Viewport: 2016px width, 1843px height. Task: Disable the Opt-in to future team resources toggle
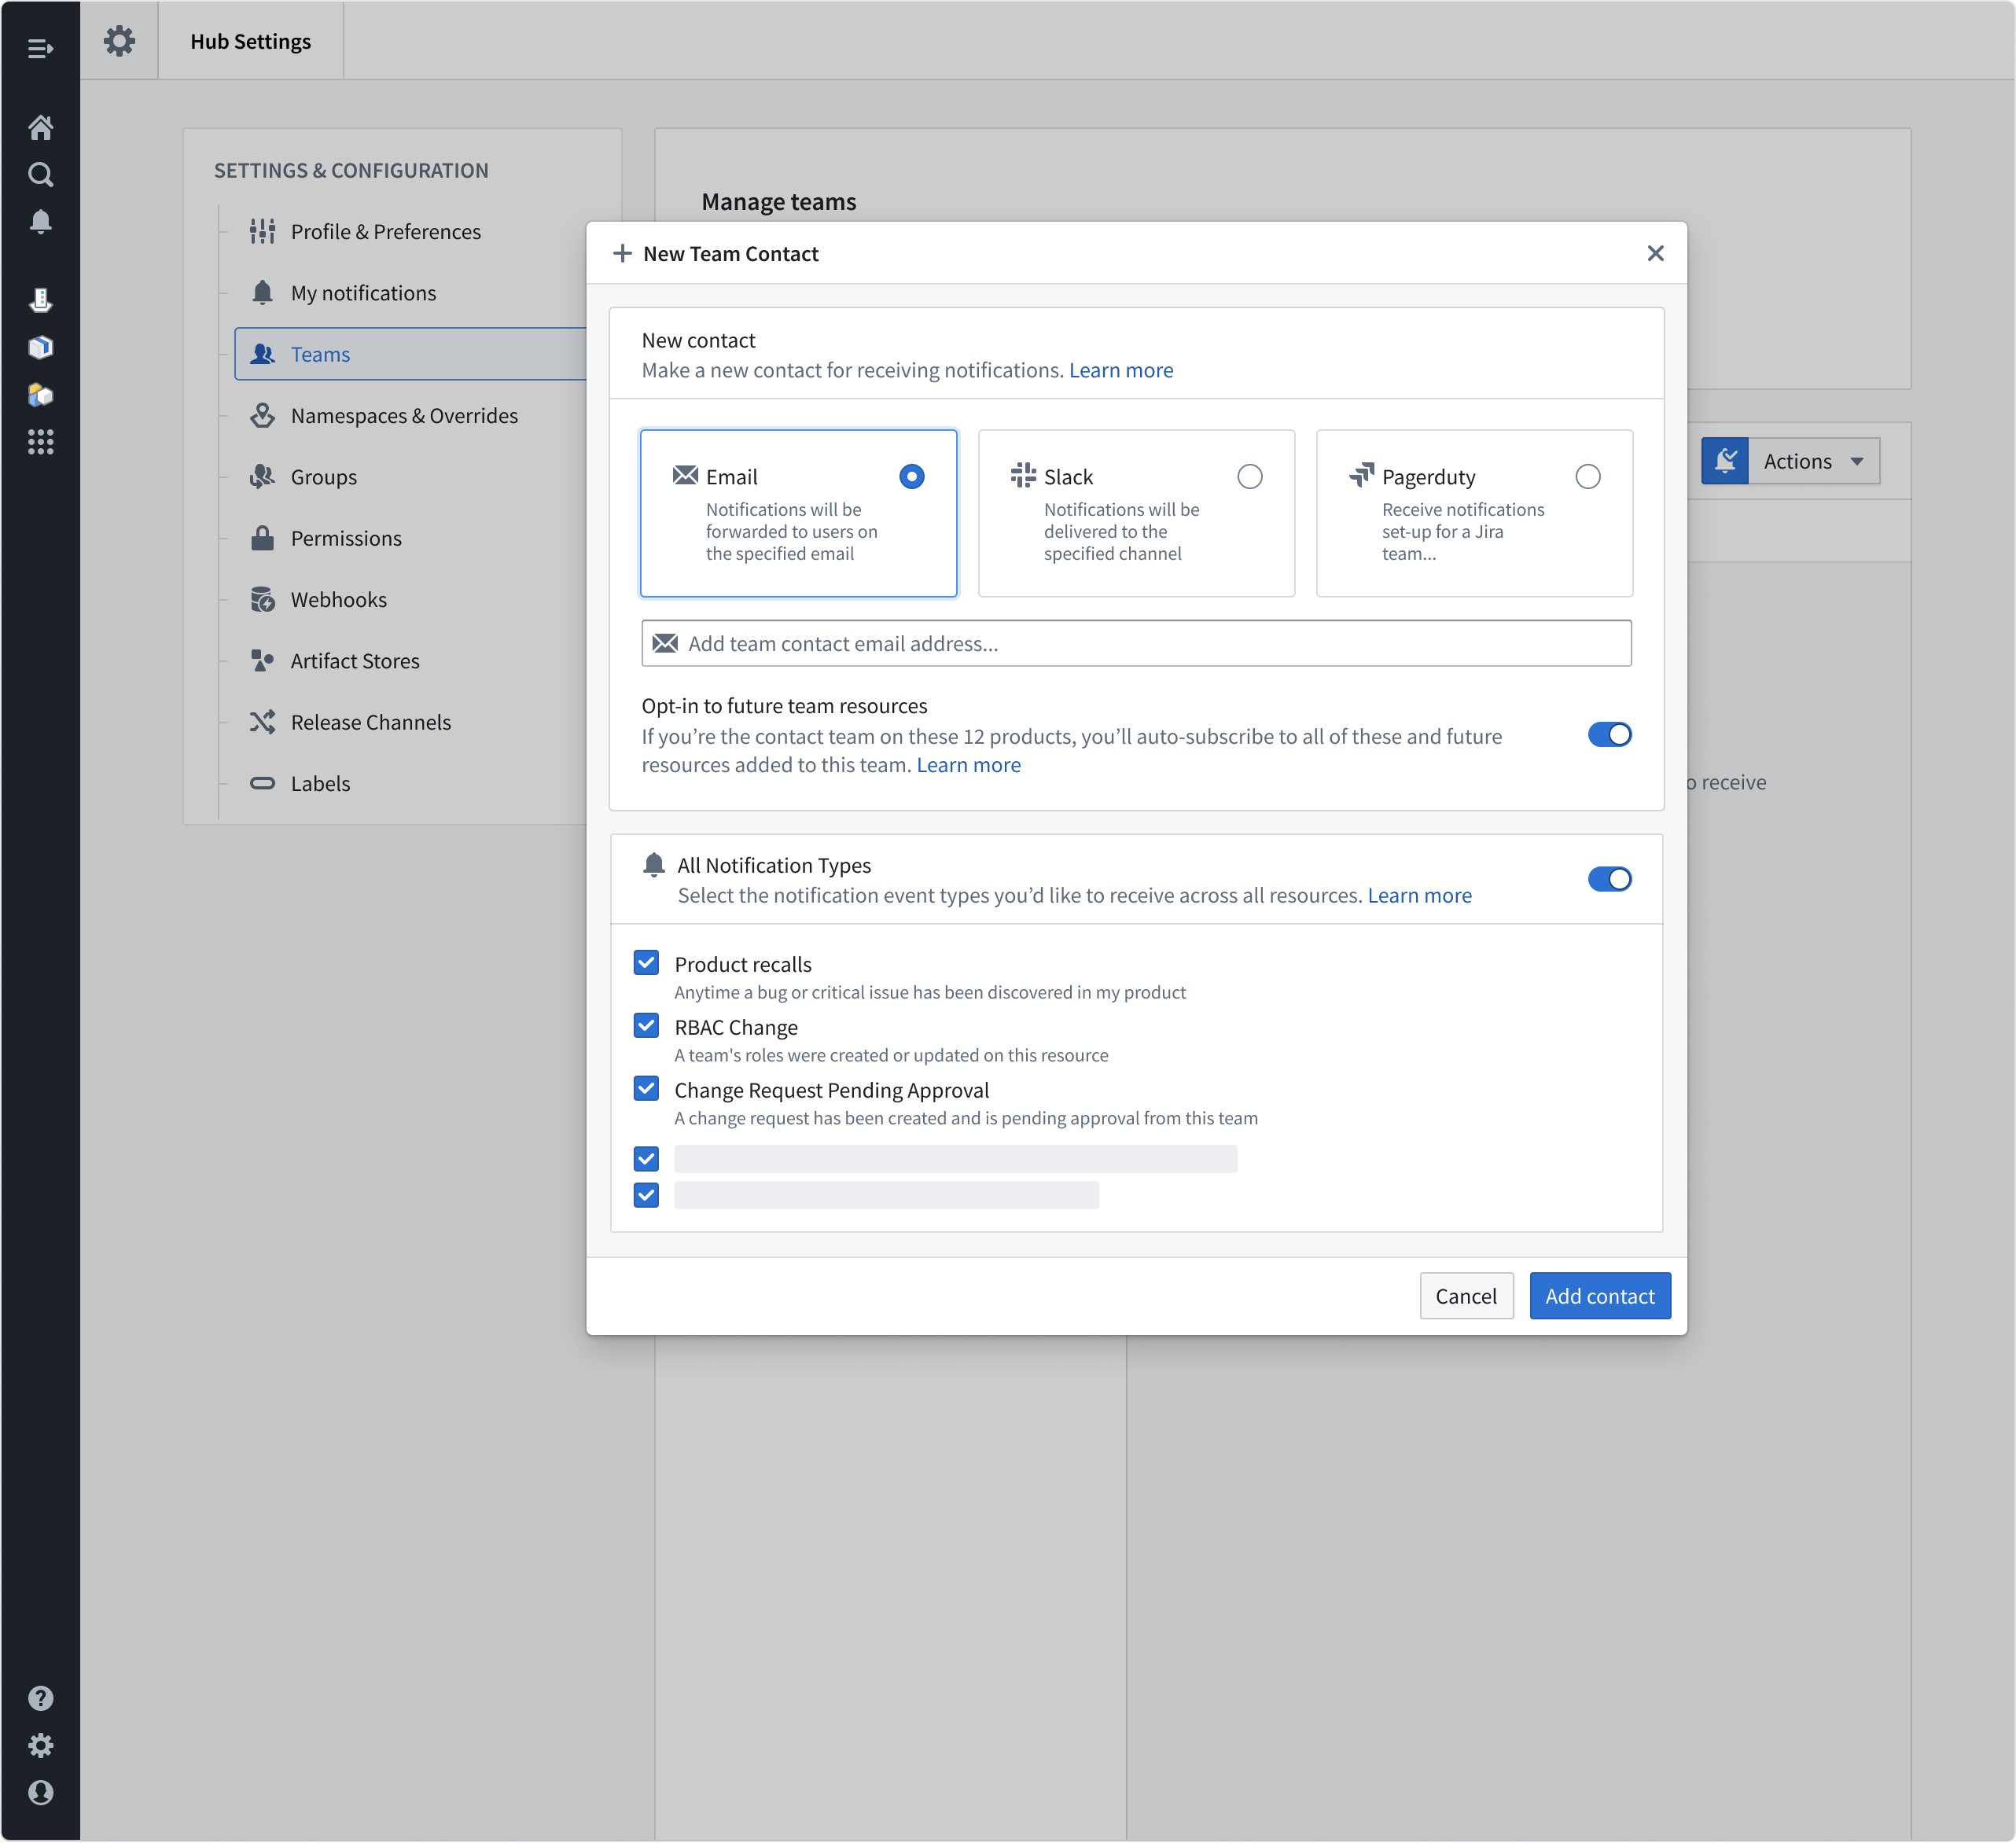(x=1609, y=734)
